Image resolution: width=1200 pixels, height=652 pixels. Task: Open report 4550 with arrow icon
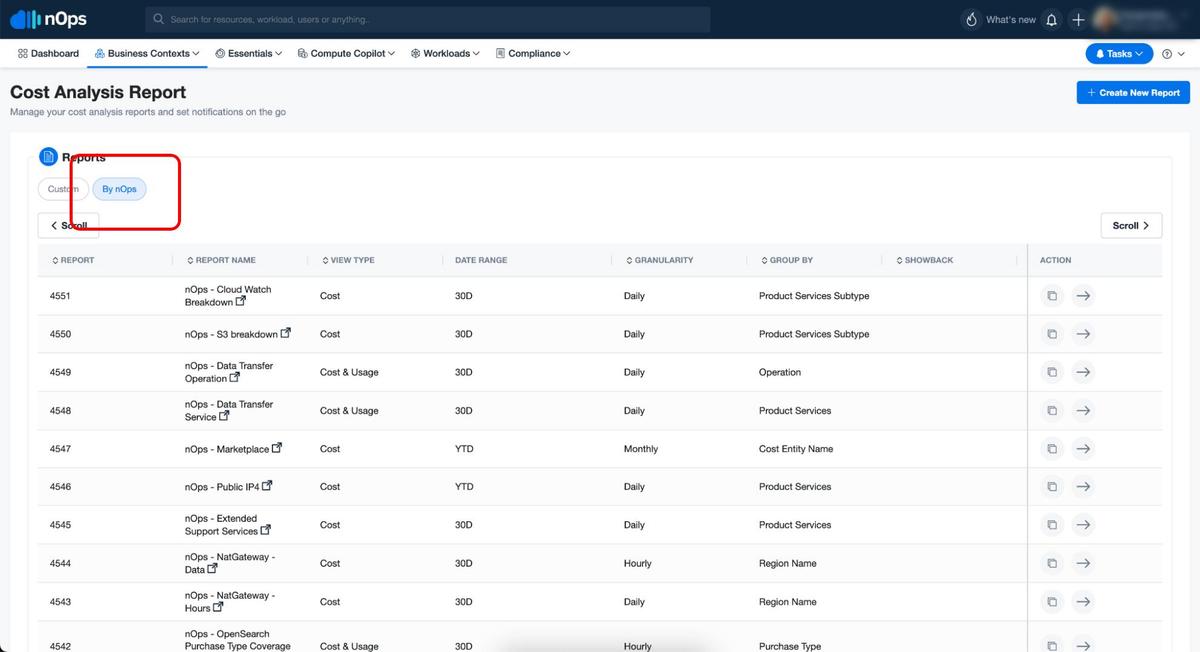point(1083,334)
